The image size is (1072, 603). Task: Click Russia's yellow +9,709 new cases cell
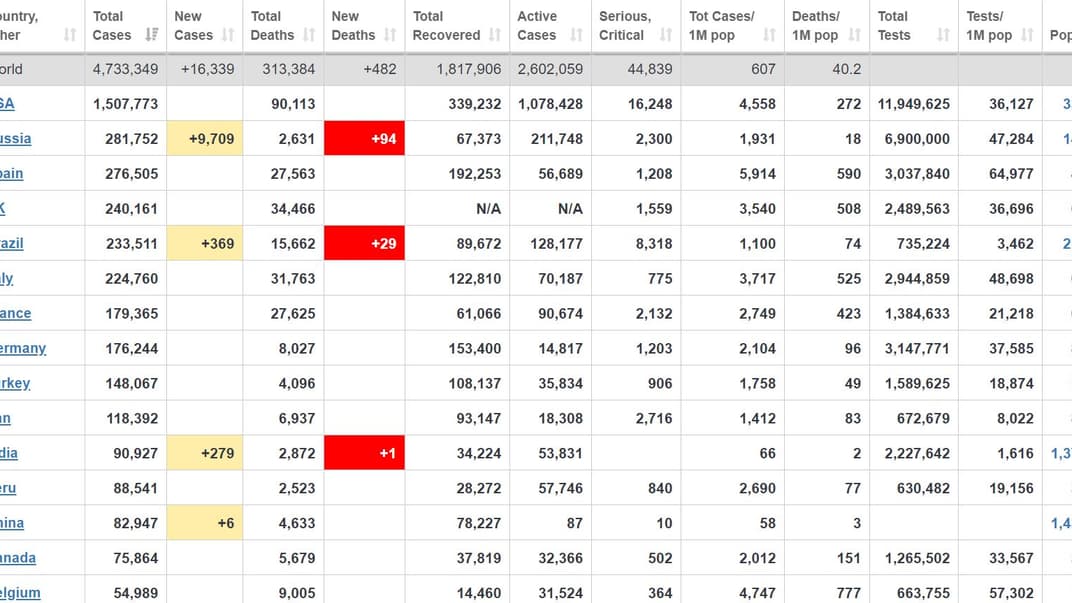204,139
